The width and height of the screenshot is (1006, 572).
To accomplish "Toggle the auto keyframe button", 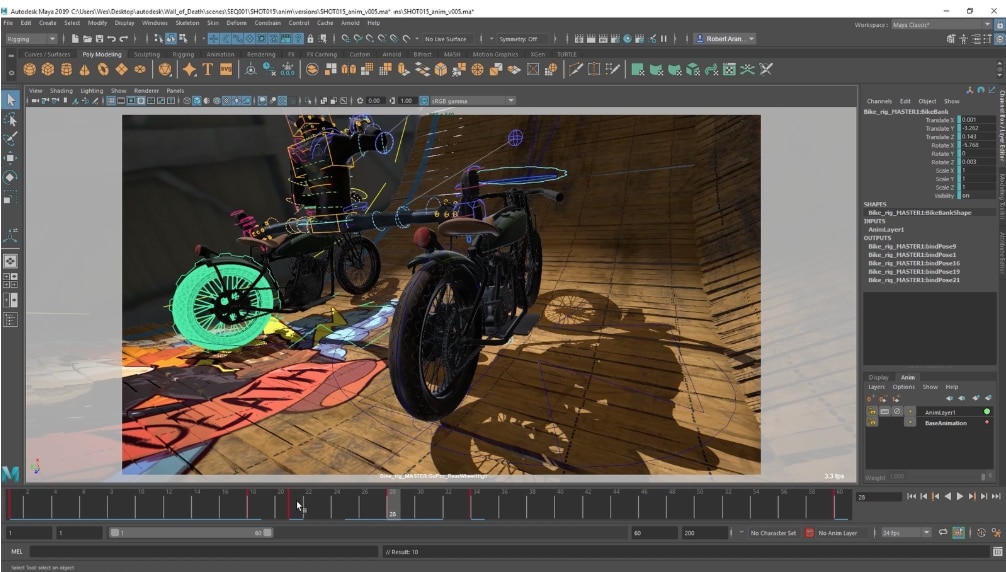I will (x=959, y=533).
